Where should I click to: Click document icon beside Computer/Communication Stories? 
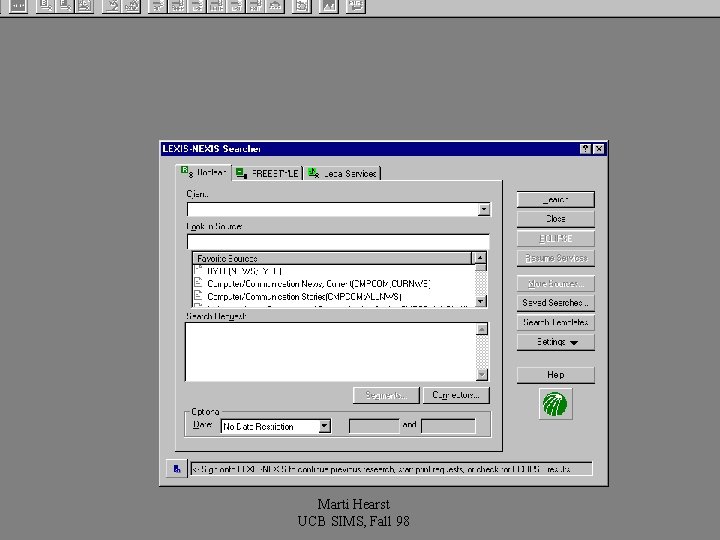coord(198,295)
